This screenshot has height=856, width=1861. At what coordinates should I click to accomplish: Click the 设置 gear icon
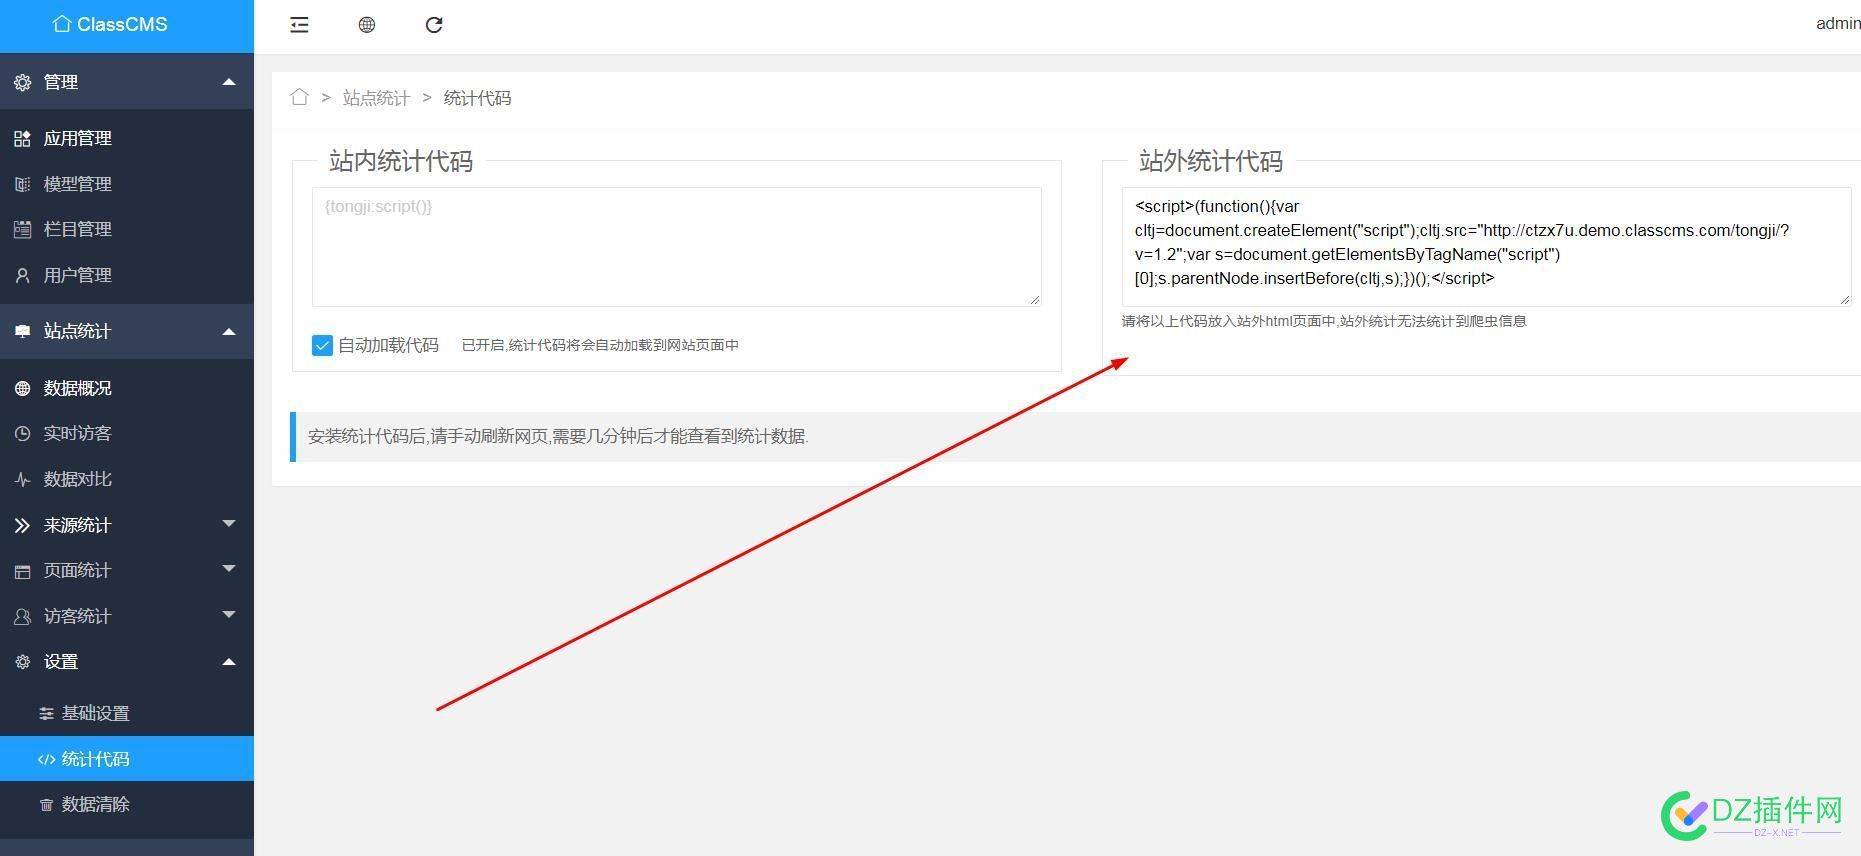click(22, 661)
